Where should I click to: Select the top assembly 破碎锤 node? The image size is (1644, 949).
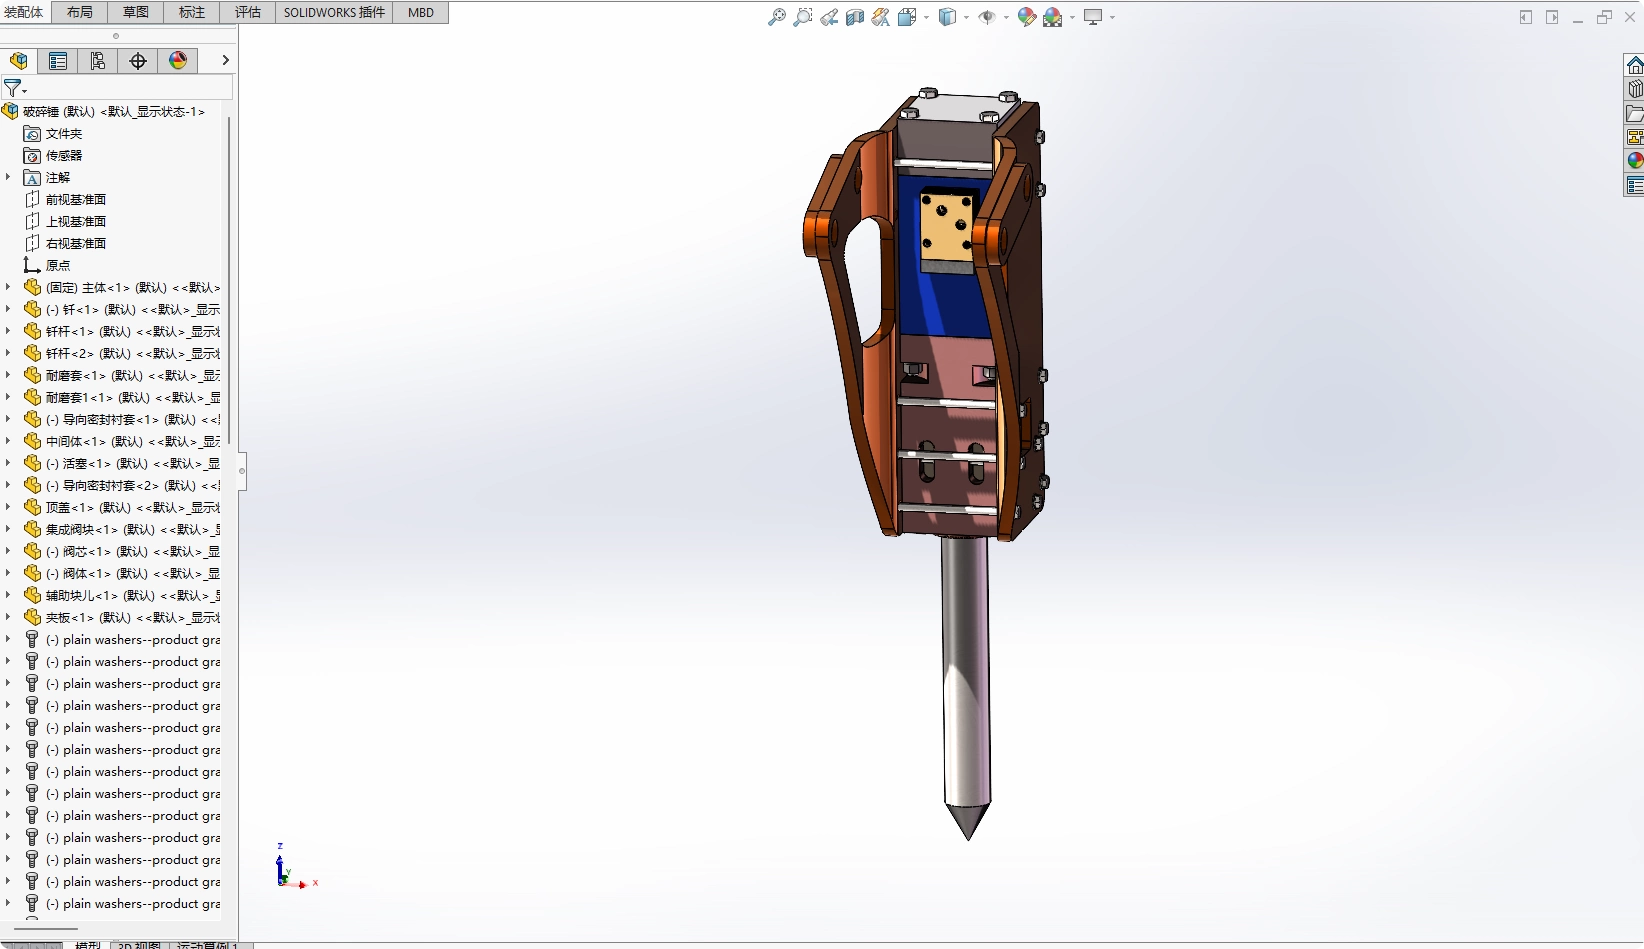coord(114,112)
